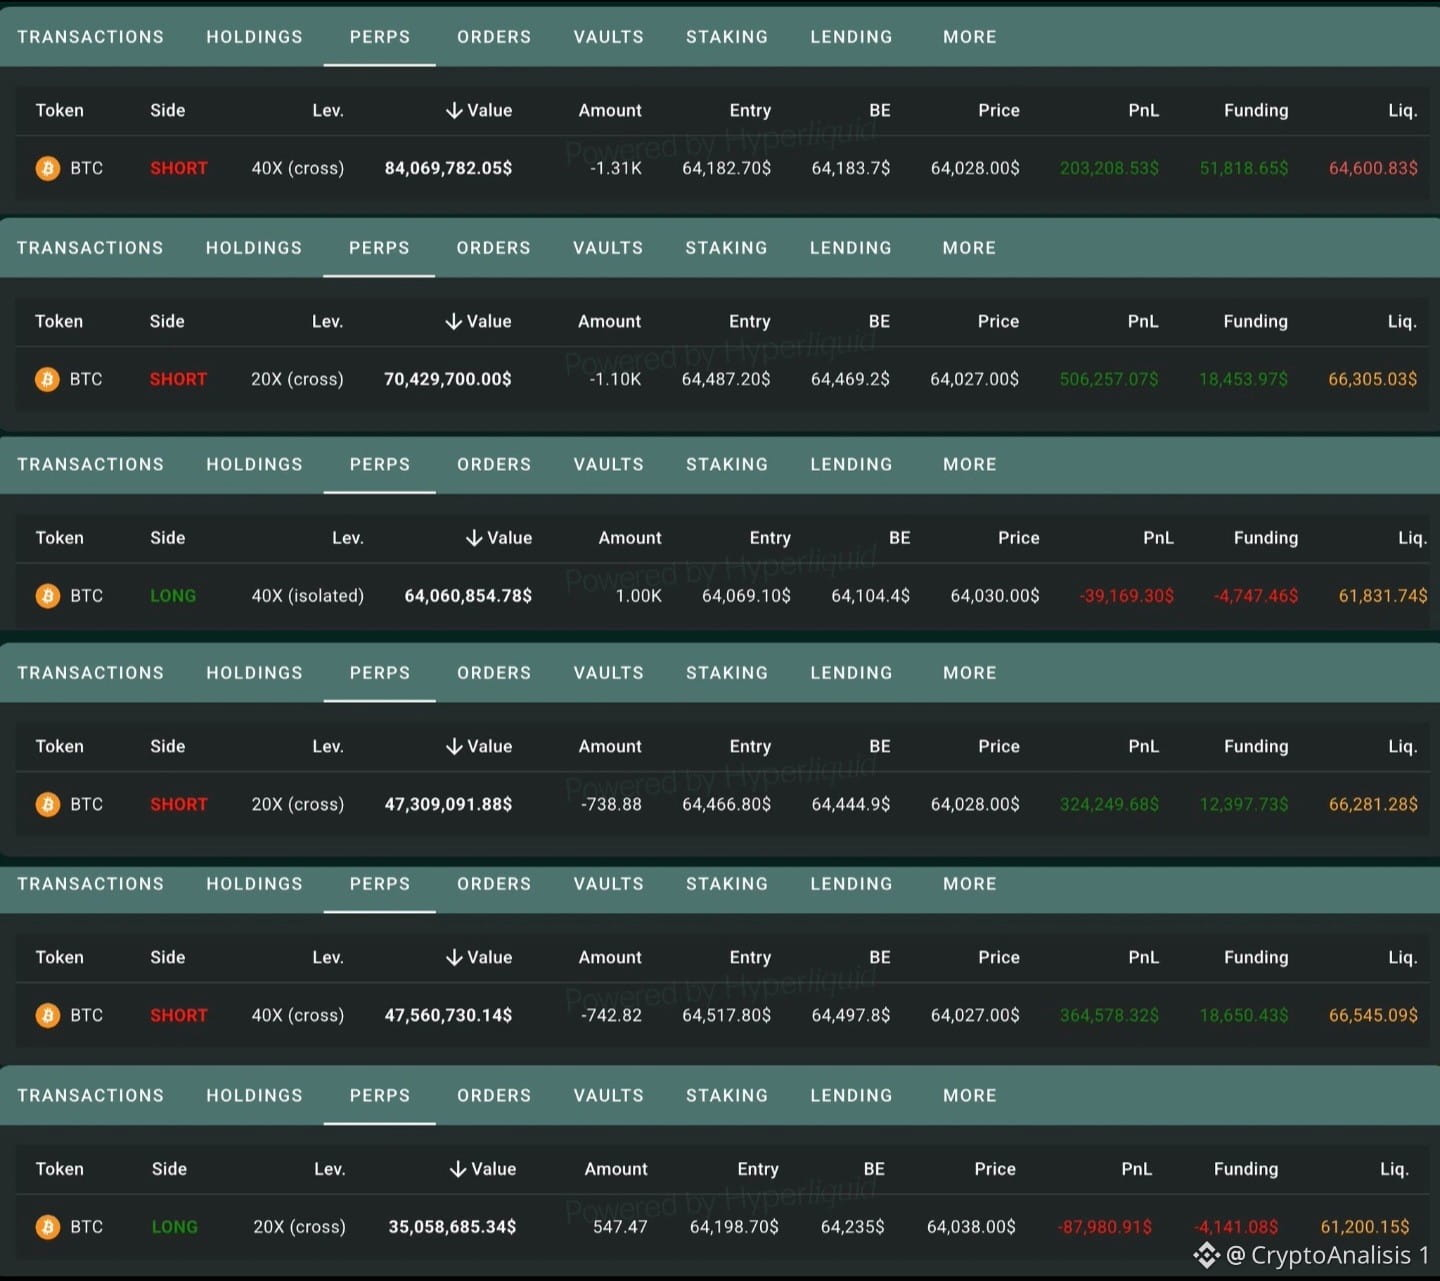This screenshot has height=1281, width=1440.
Task: Click the funding value -4,747.46$
Action: (x=1255, y=596)
